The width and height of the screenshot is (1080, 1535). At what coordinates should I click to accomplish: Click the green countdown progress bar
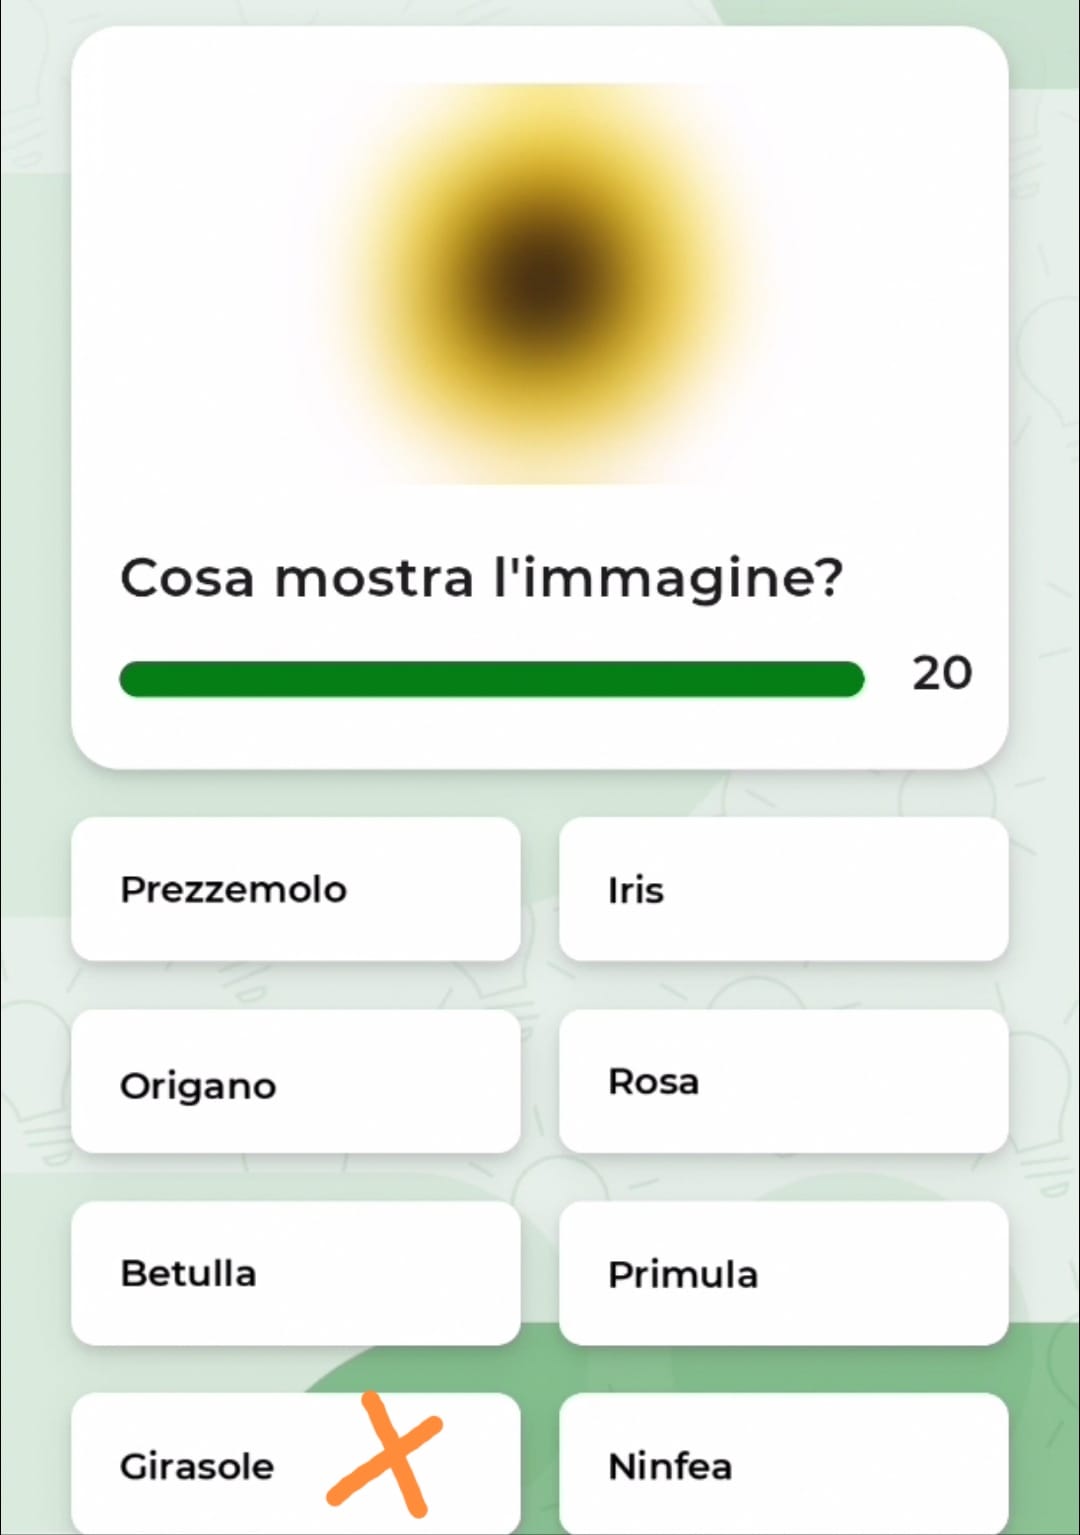491,678
